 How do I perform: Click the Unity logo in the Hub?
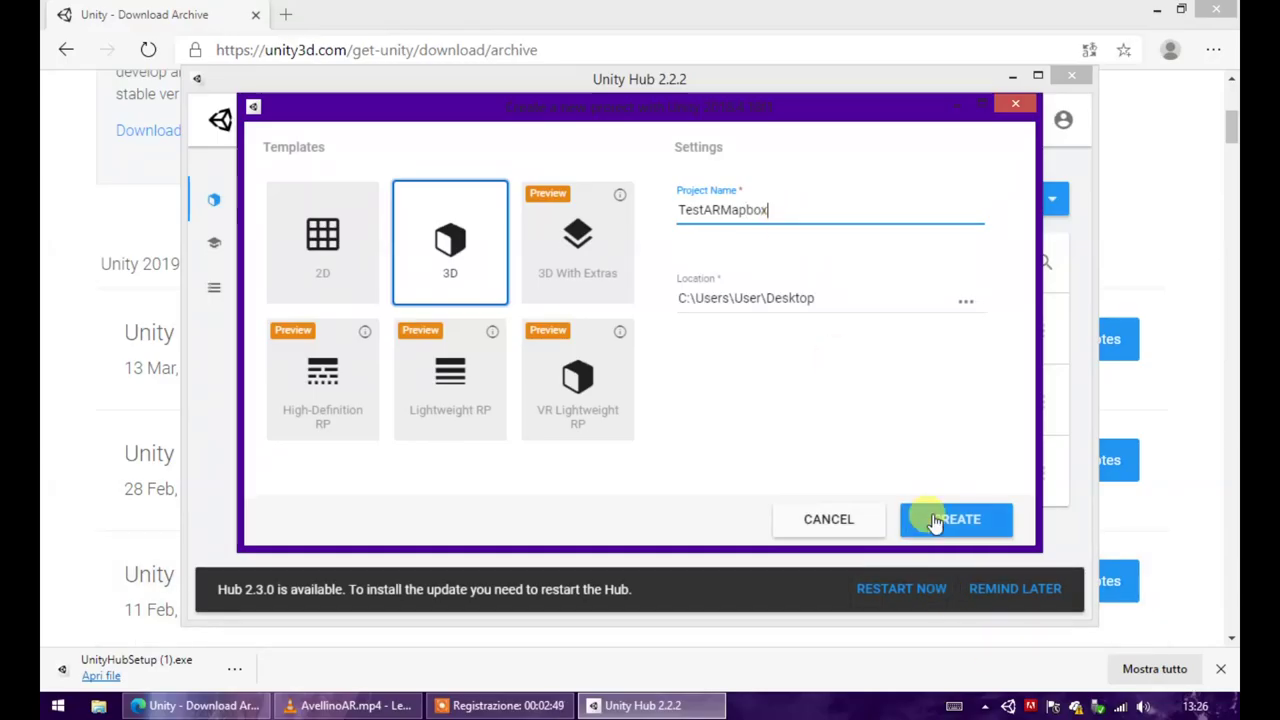click(220, 120)
